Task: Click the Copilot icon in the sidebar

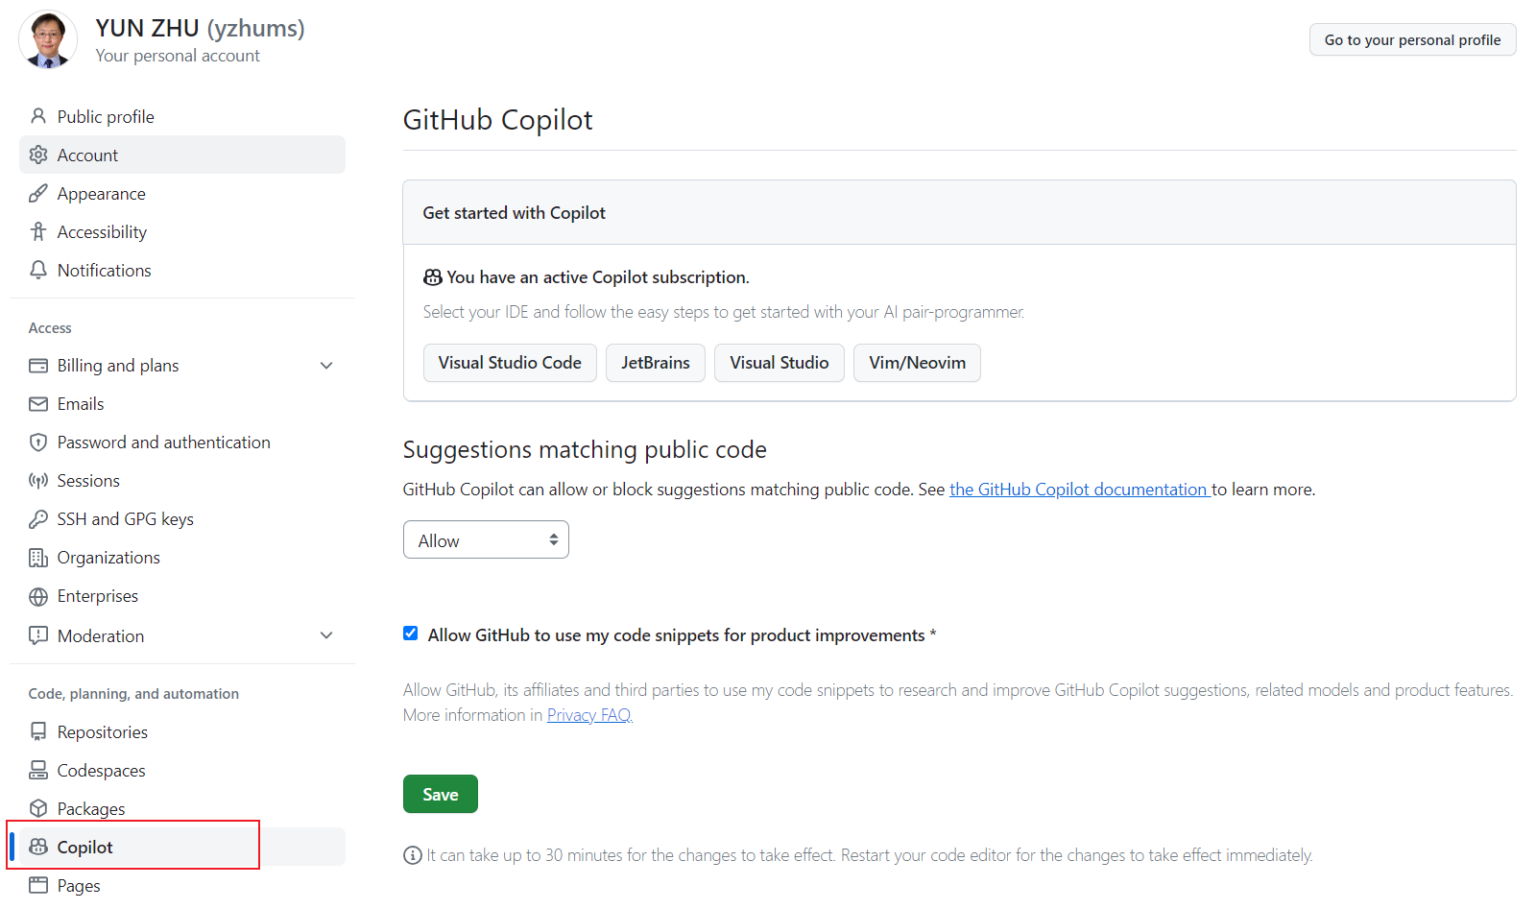Action: (38, 846)
